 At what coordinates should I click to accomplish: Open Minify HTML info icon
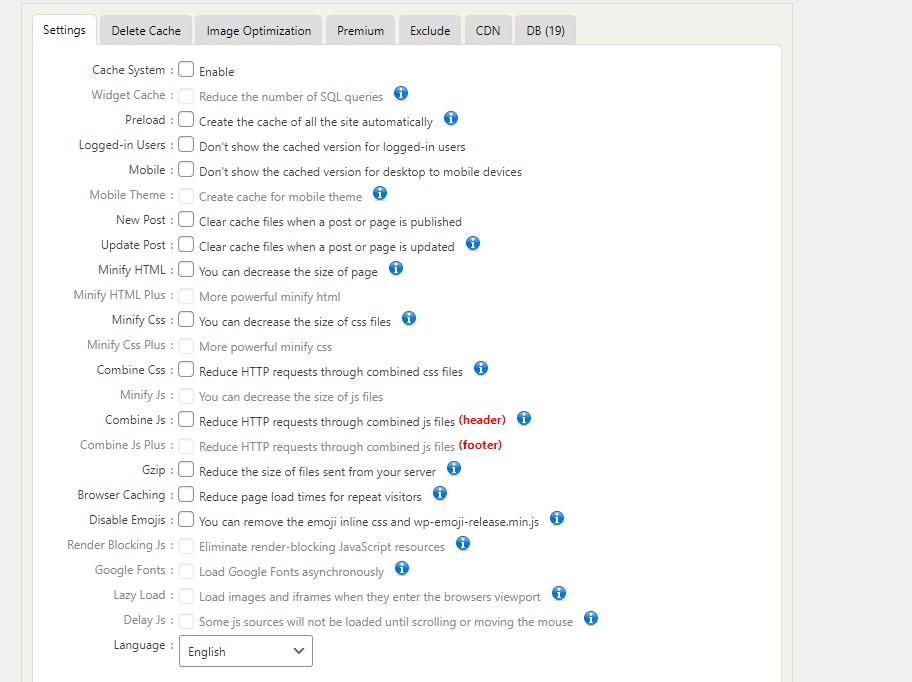pos(396,268)
